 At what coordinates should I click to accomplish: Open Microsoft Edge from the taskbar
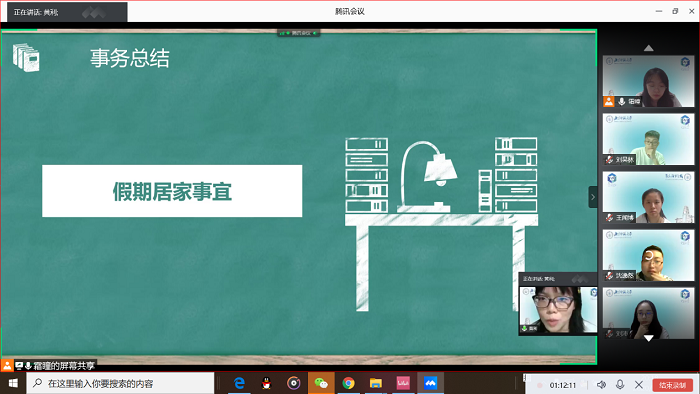tap(239, 383)
